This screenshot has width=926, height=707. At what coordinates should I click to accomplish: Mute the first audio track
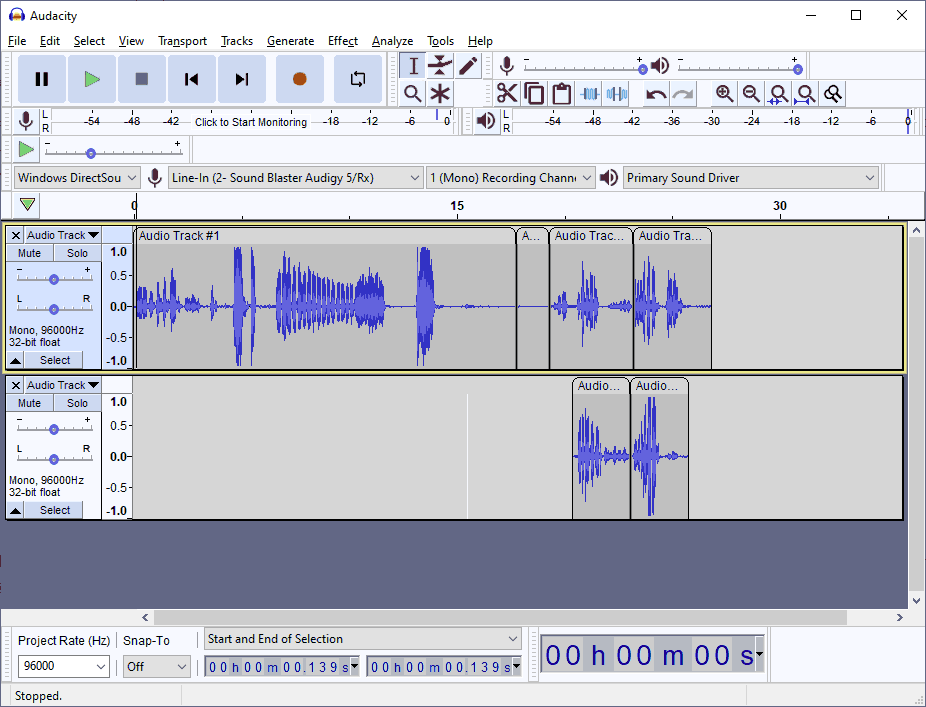(x=30, y=253)
